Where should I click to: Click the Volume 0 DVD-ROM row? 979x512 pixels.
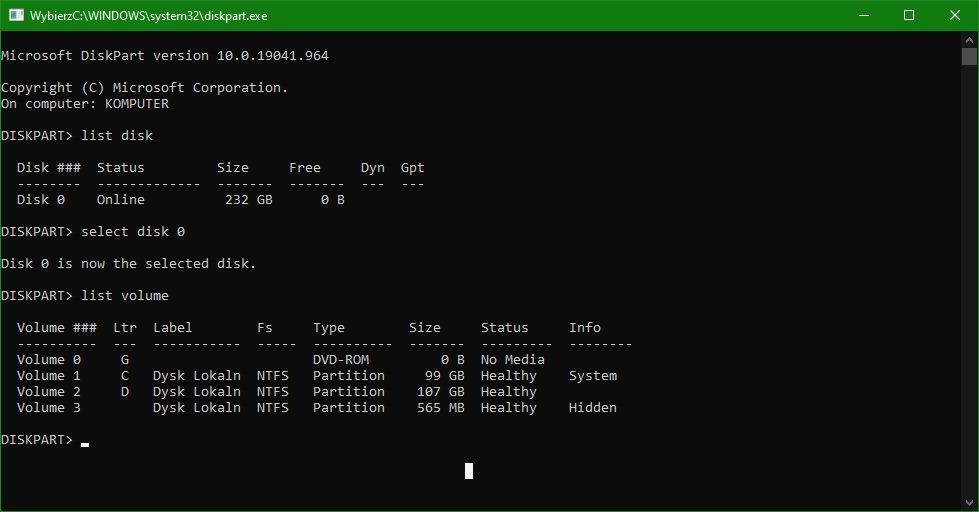coord(281,360)
